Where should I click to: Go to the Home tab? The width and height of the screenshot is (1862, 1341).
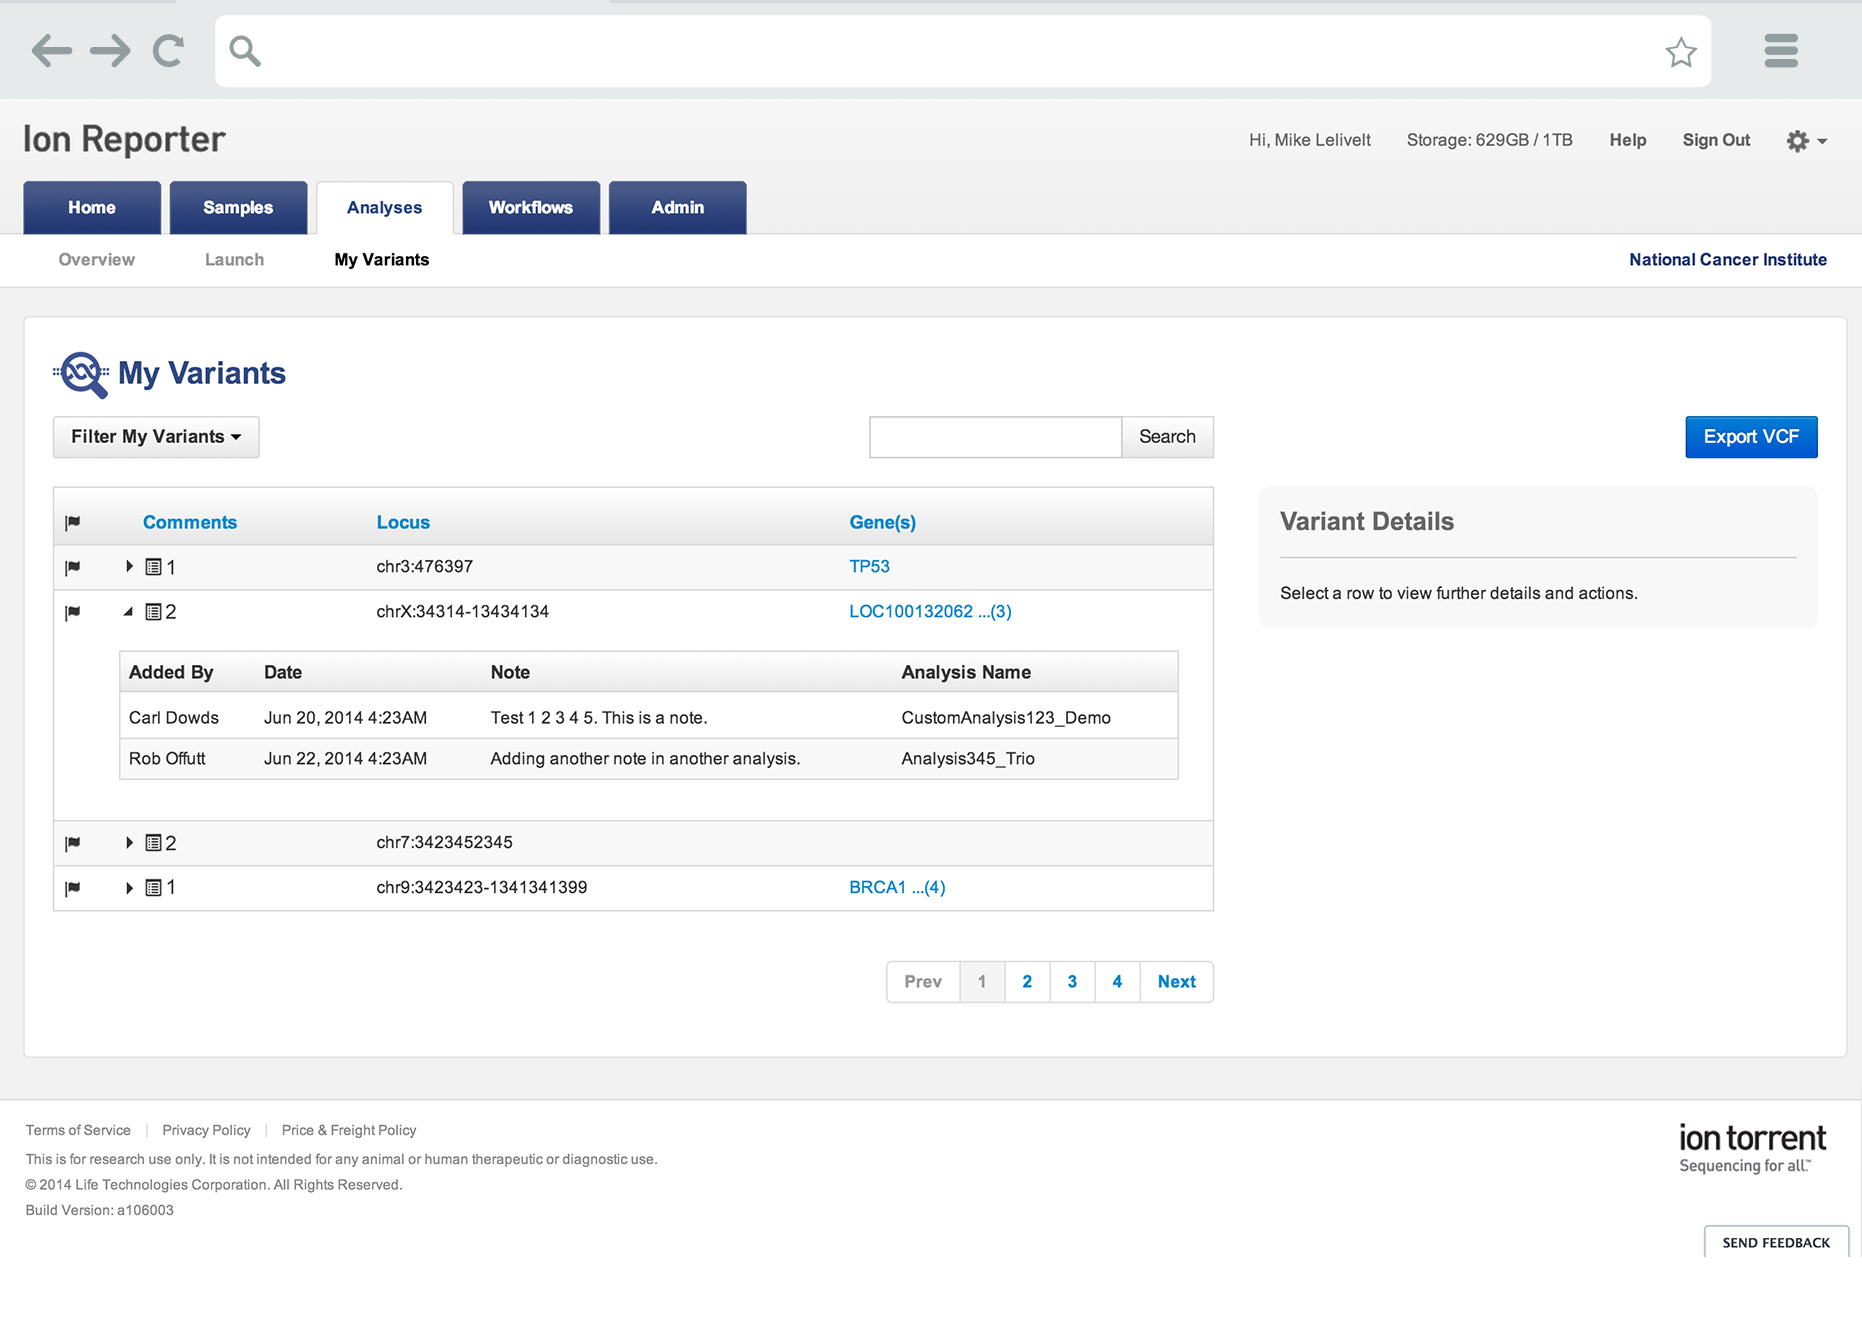click(92, 208)
